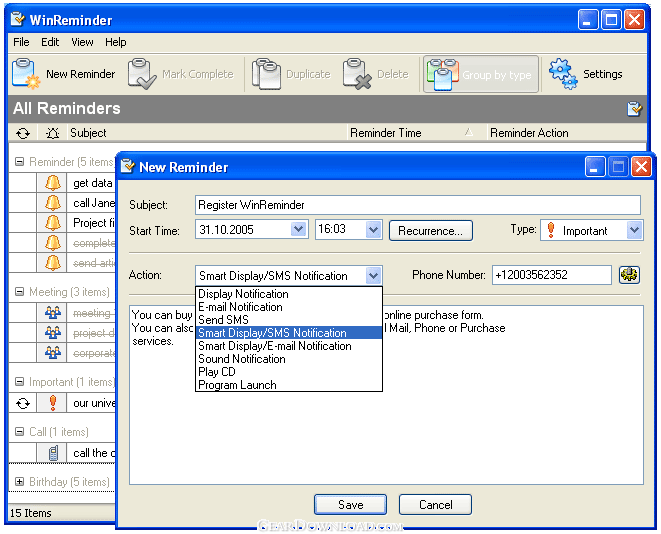This screenshot has height=534, width=661.
Task: Click the exclamation icon on 'our unive' row
Action: click(53, 403)
